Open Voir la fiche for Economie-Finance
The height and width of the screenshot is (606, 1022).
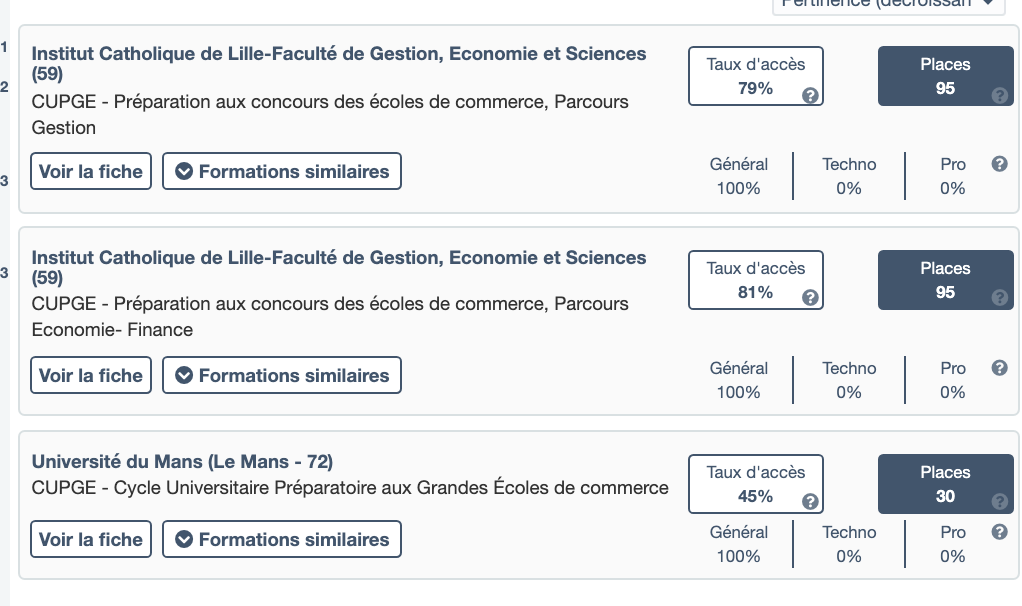point(91,375)
